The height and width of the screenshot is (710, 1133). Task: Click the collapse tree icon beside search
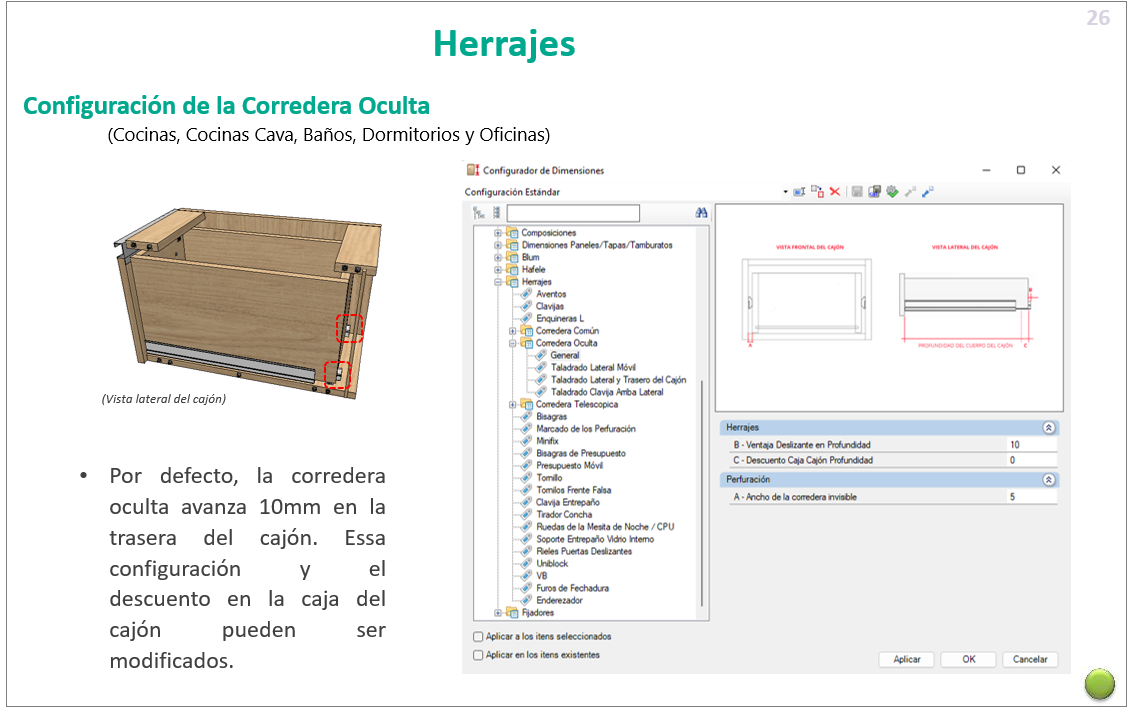496,212
